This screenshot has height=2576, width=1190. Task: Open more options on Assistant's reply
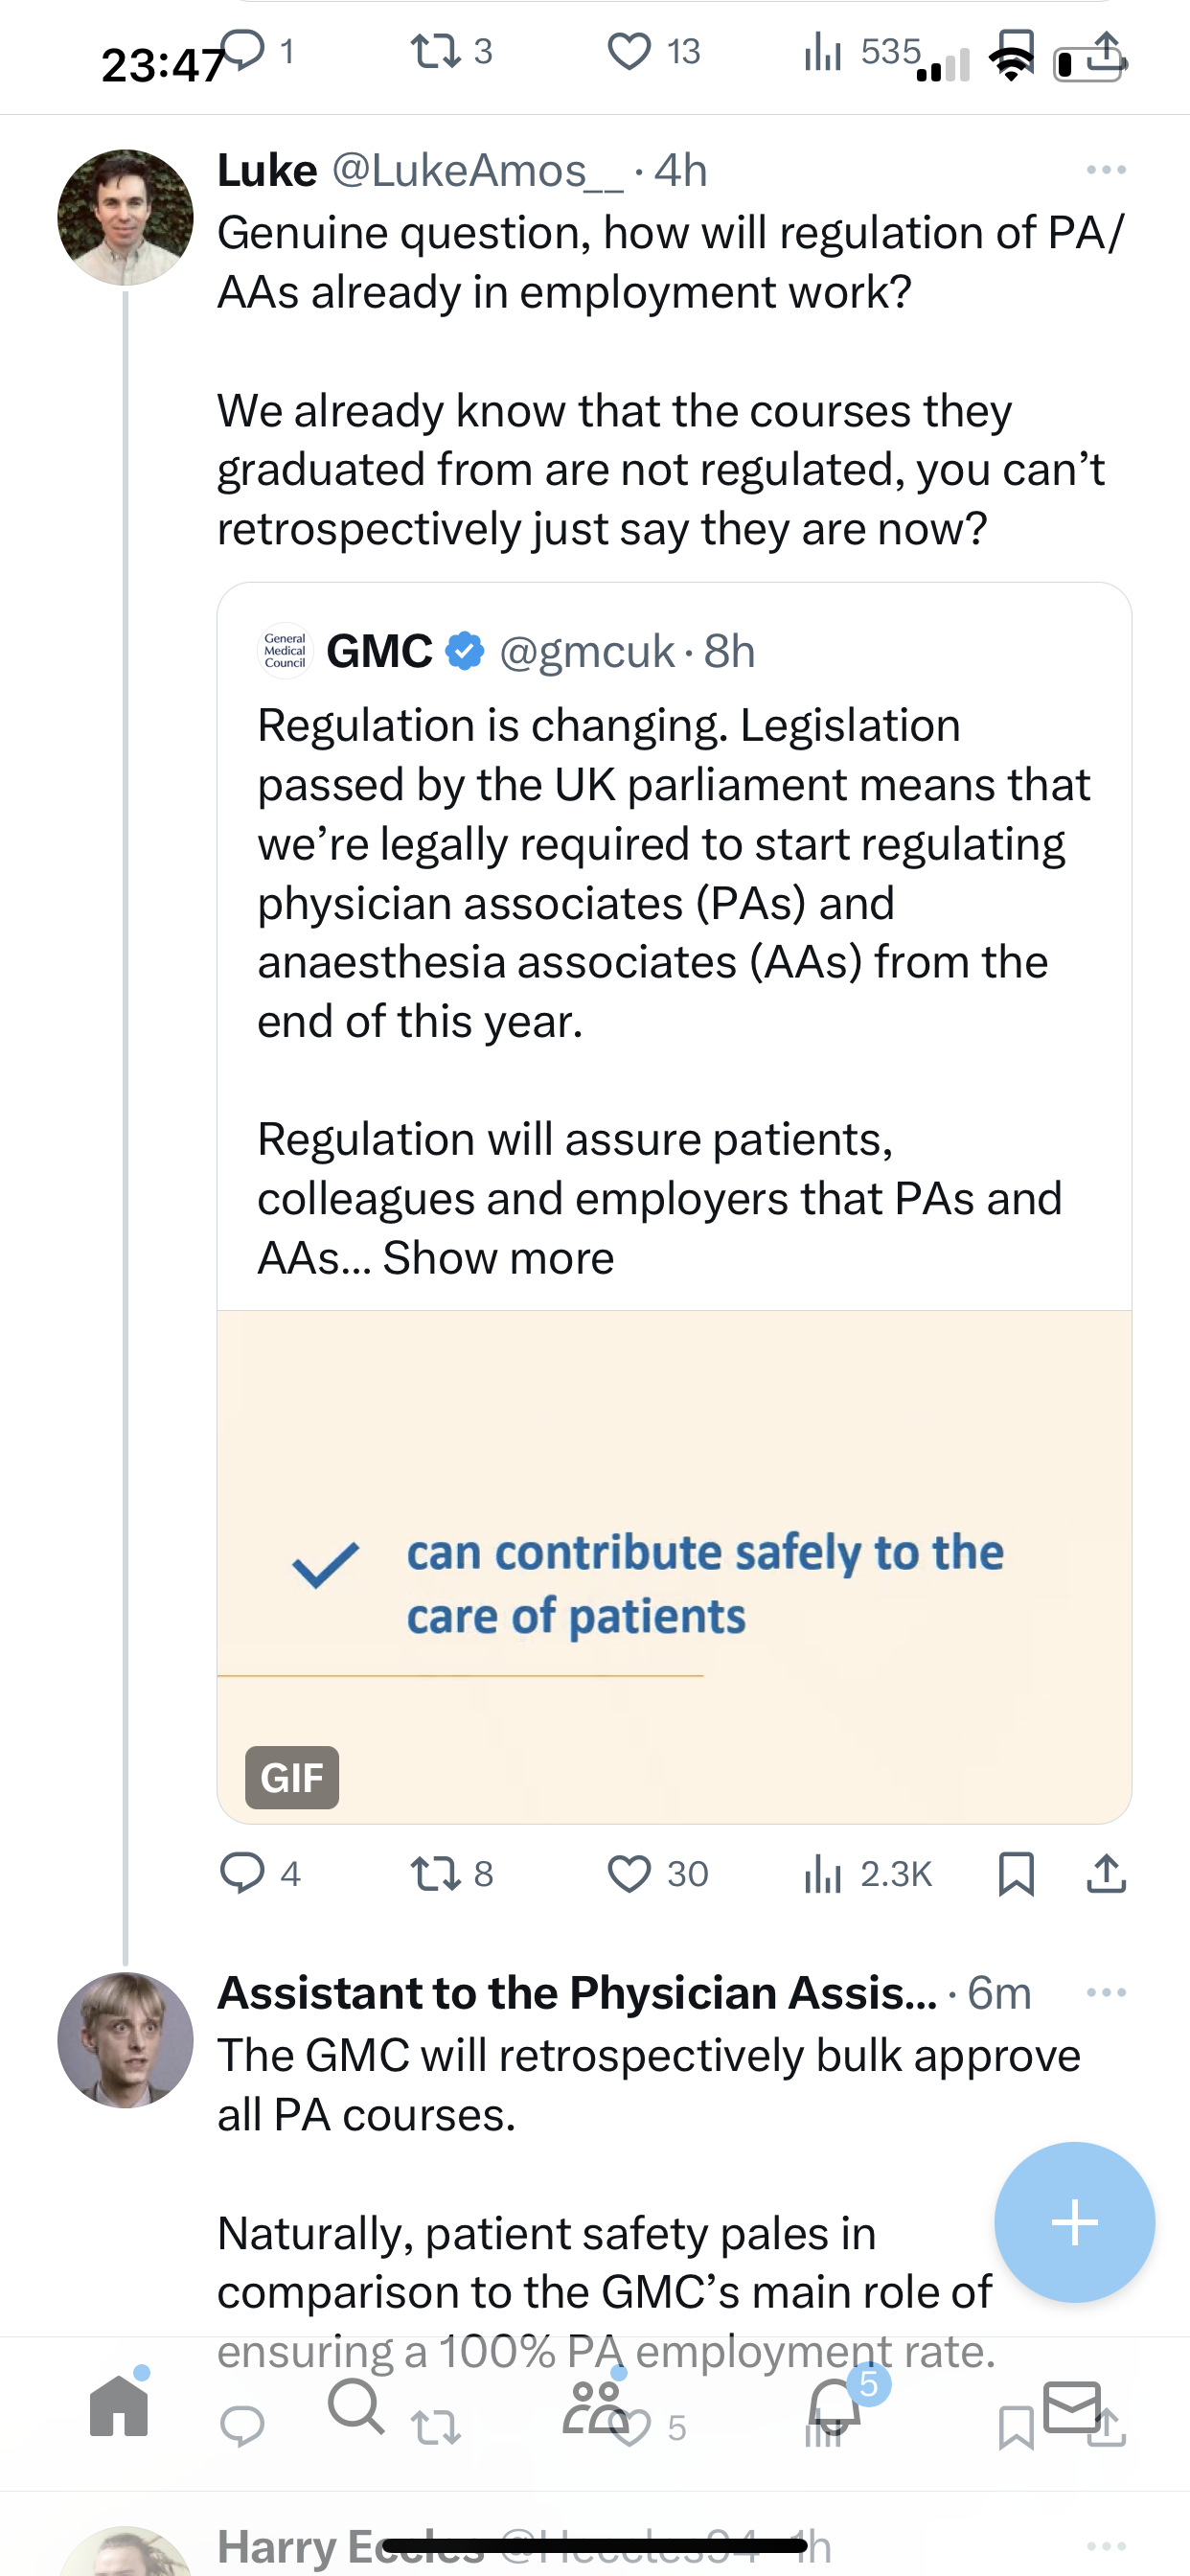coord(1106,1993)
